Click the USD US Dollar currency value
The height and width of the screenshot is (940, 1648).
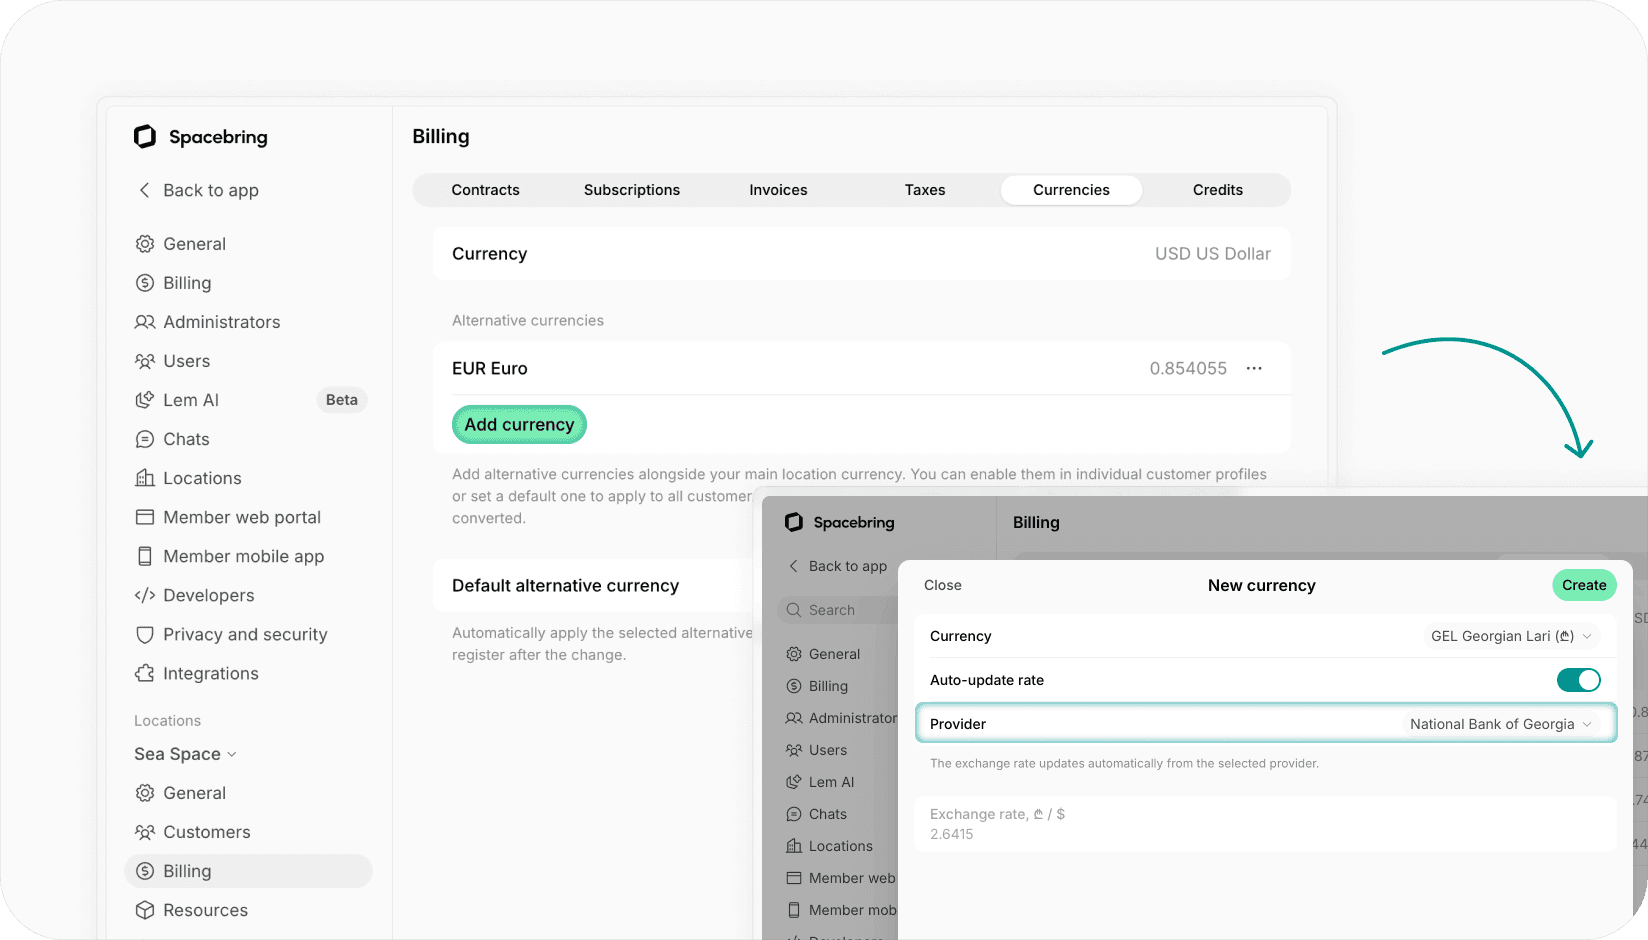(x=1213, y=254)
